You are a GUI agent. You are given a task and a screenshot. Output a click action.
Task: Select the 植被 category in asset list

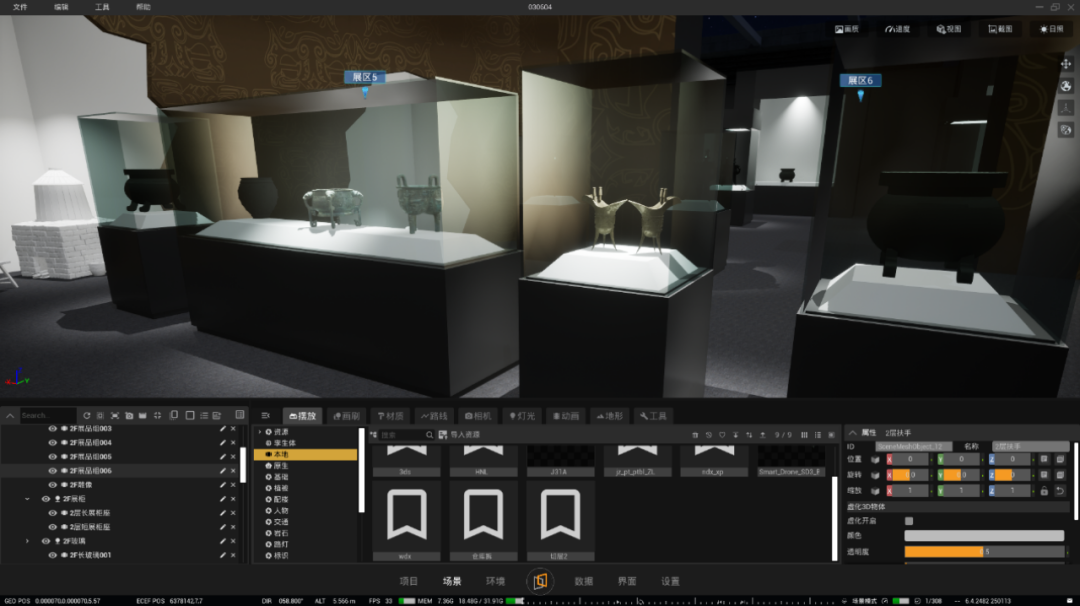(x=281, y=488)
